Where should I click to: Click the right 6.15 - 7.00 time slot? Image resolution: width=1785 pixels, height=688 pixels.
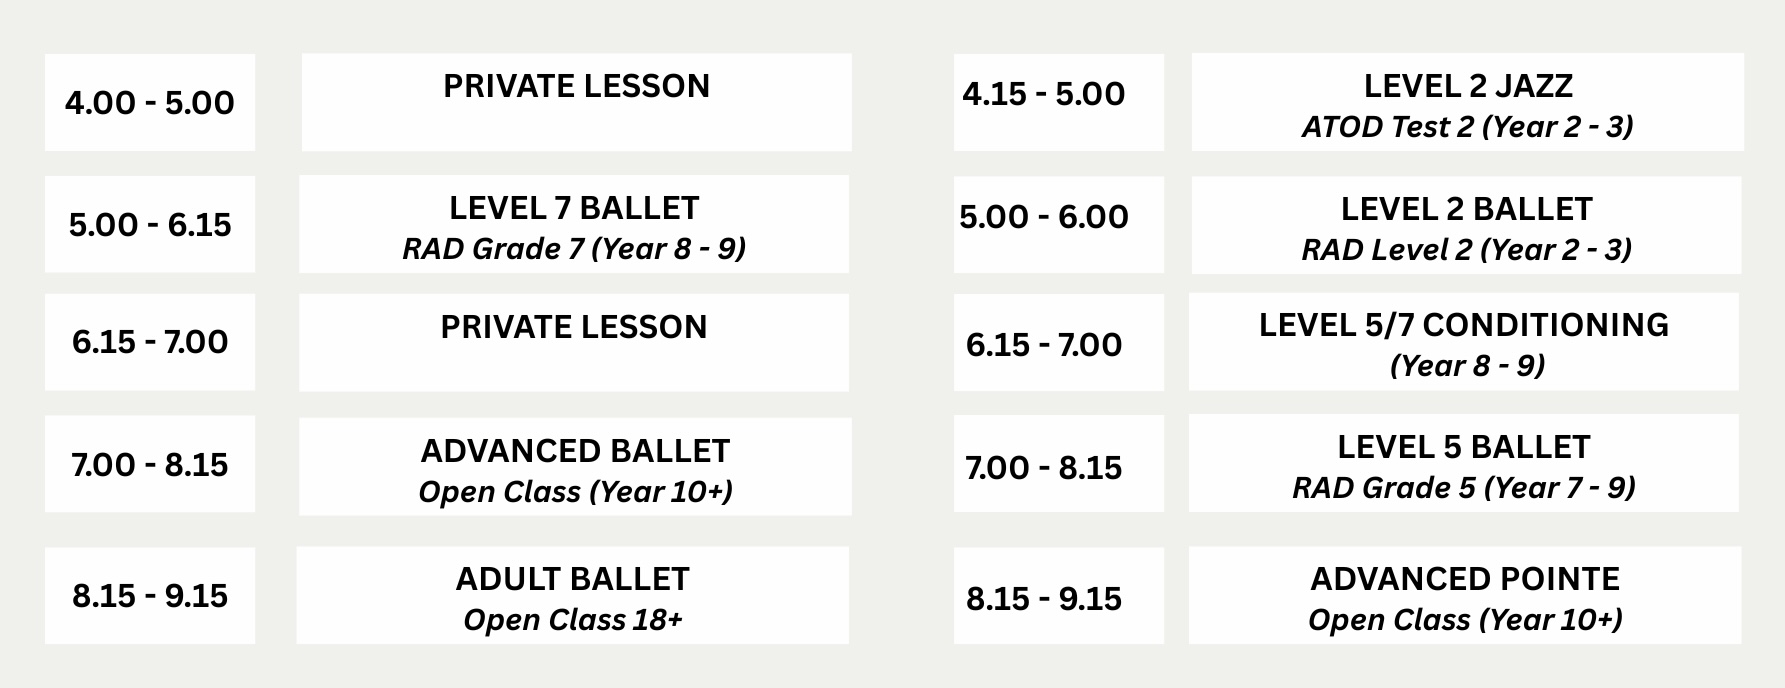tap(1059, 345)
